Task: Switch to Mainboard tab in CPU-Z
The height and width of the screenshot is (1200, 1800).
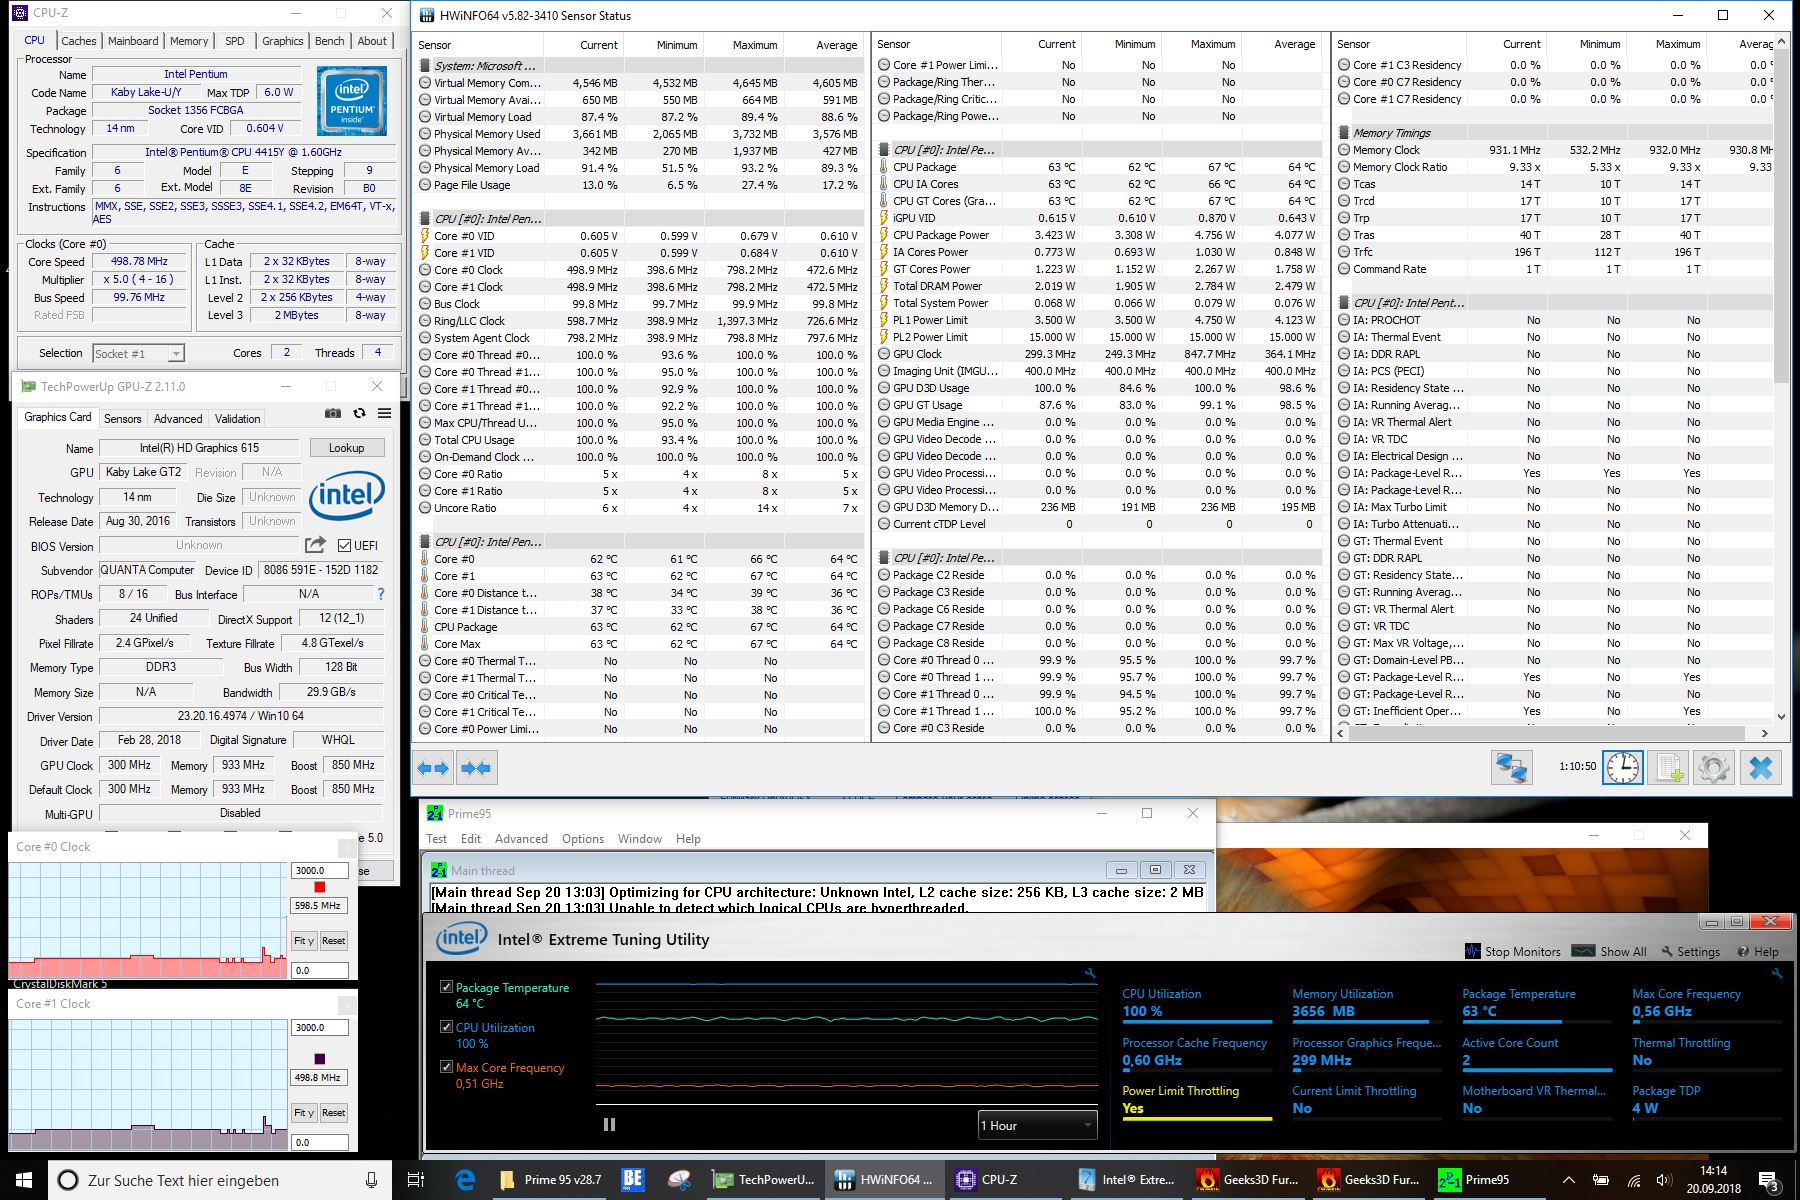Action: coord(133,41)
